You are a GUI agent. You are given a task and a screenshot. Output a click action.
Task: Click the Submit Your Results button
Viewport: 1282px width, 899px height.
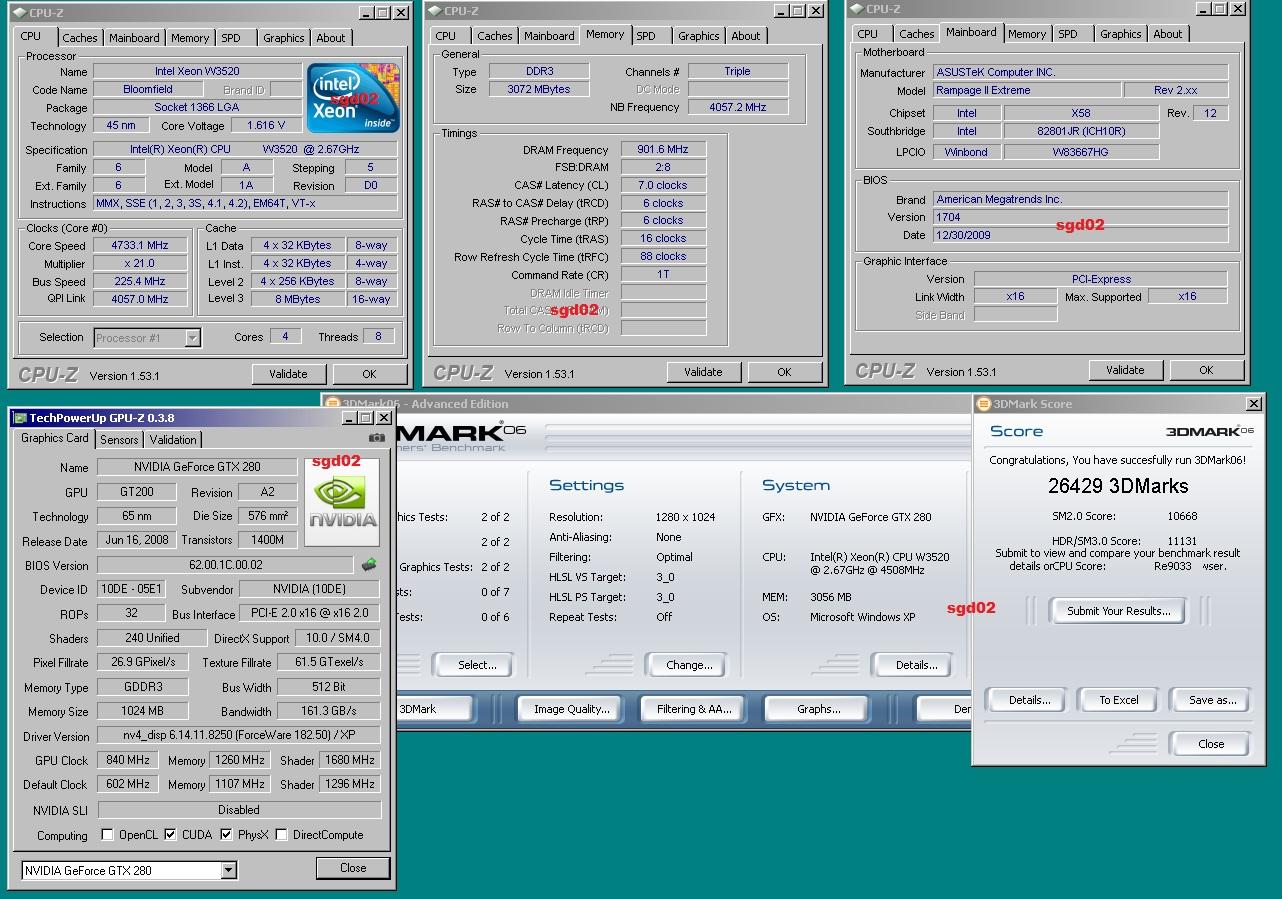1118,611
